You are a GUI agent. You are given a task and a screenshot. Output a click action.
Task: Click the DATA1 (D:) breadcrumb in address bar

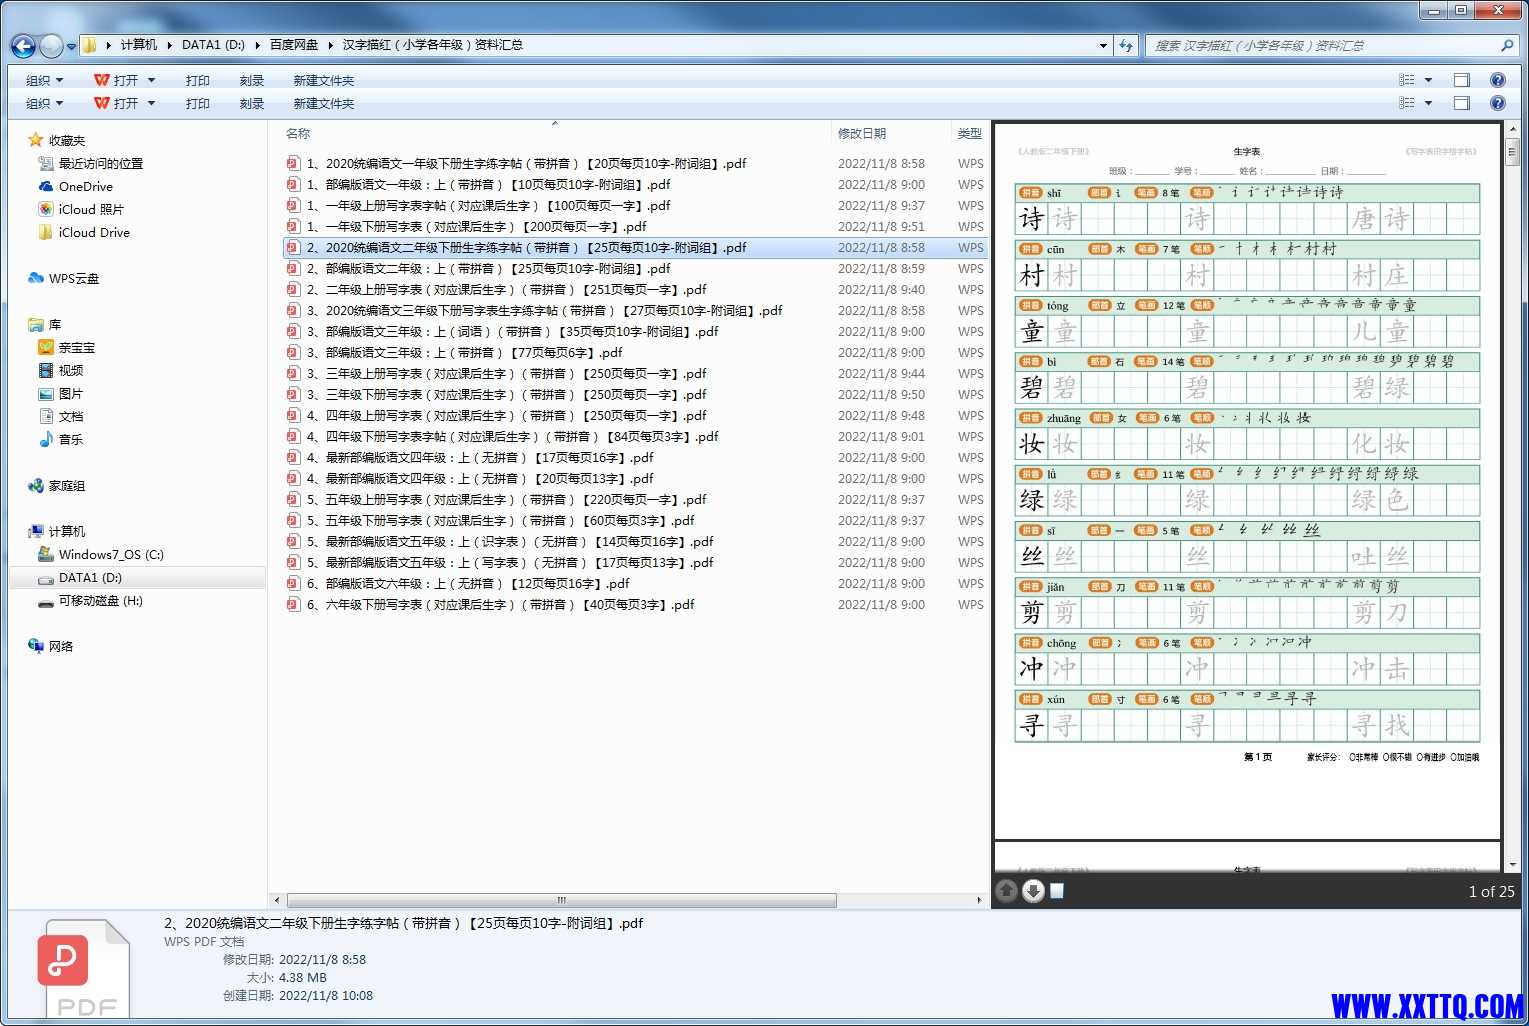[x=213, y=45]
